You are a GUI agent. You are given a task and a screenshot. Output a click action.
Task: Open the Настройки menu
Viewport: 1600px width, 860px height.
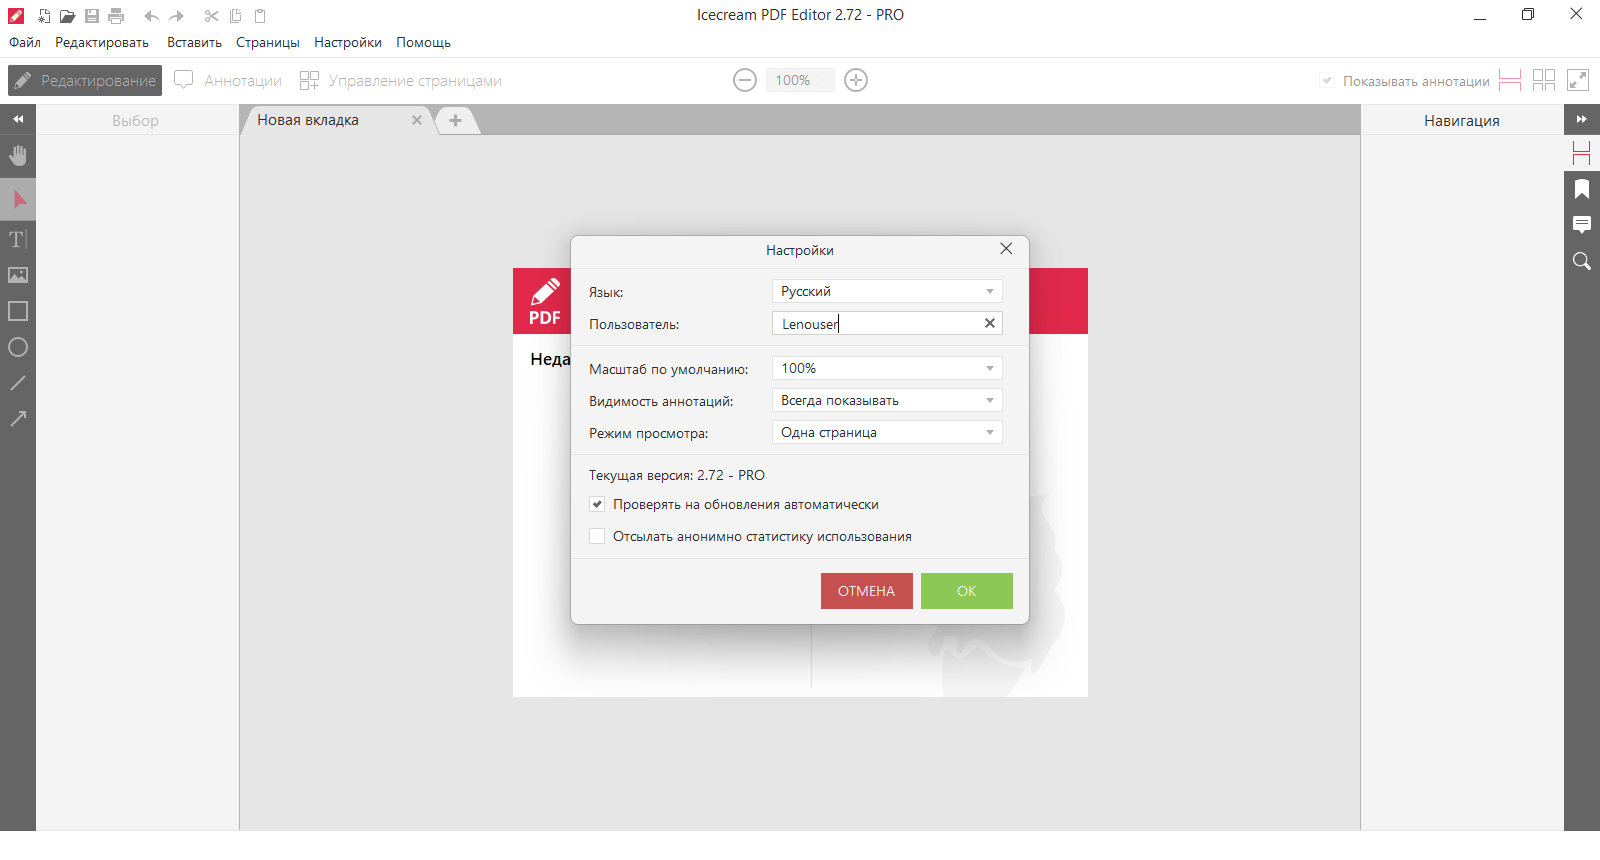pos(348,42)
